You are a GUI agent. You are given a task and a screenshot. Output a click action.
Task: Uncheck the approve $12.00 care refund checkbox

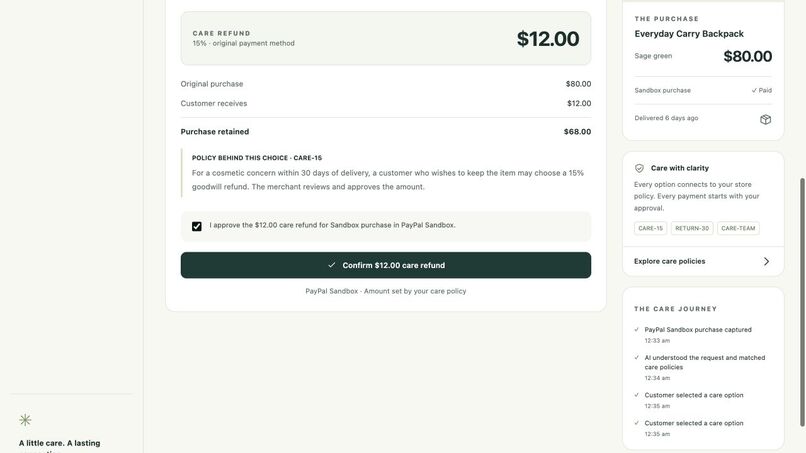pyautogui.click(x=197, y=226)
